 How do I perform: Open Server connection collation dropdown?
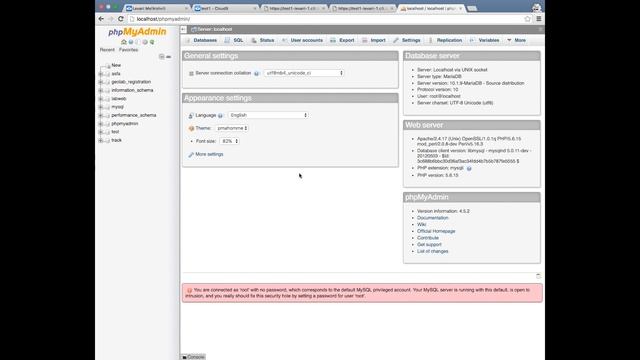[x=304, y=73]
